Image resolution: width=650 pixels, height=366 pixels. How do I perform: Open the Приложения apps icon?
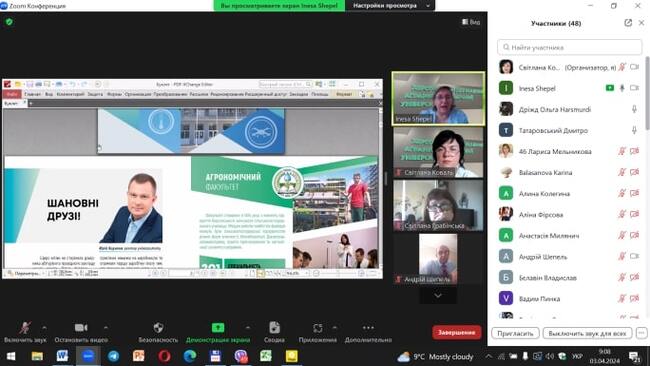click(318, 328)
